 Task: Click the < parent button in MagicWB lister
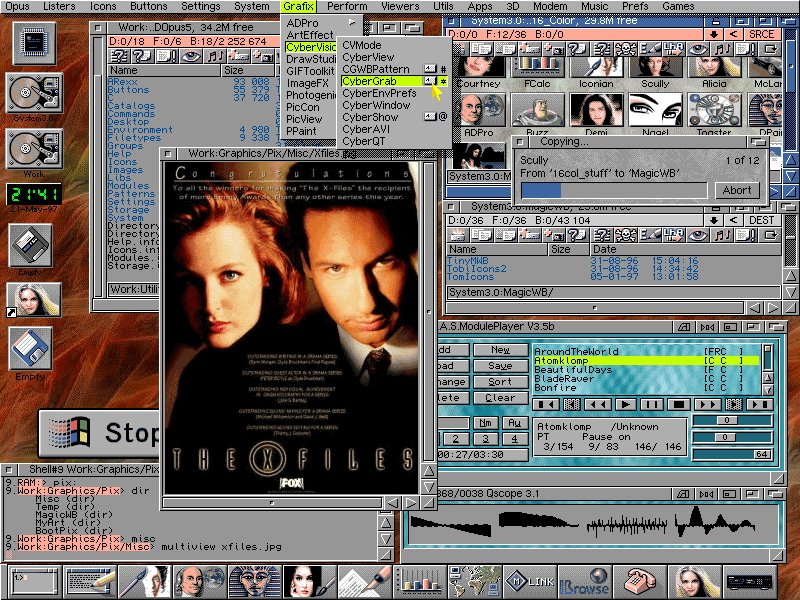coord(734,220)
